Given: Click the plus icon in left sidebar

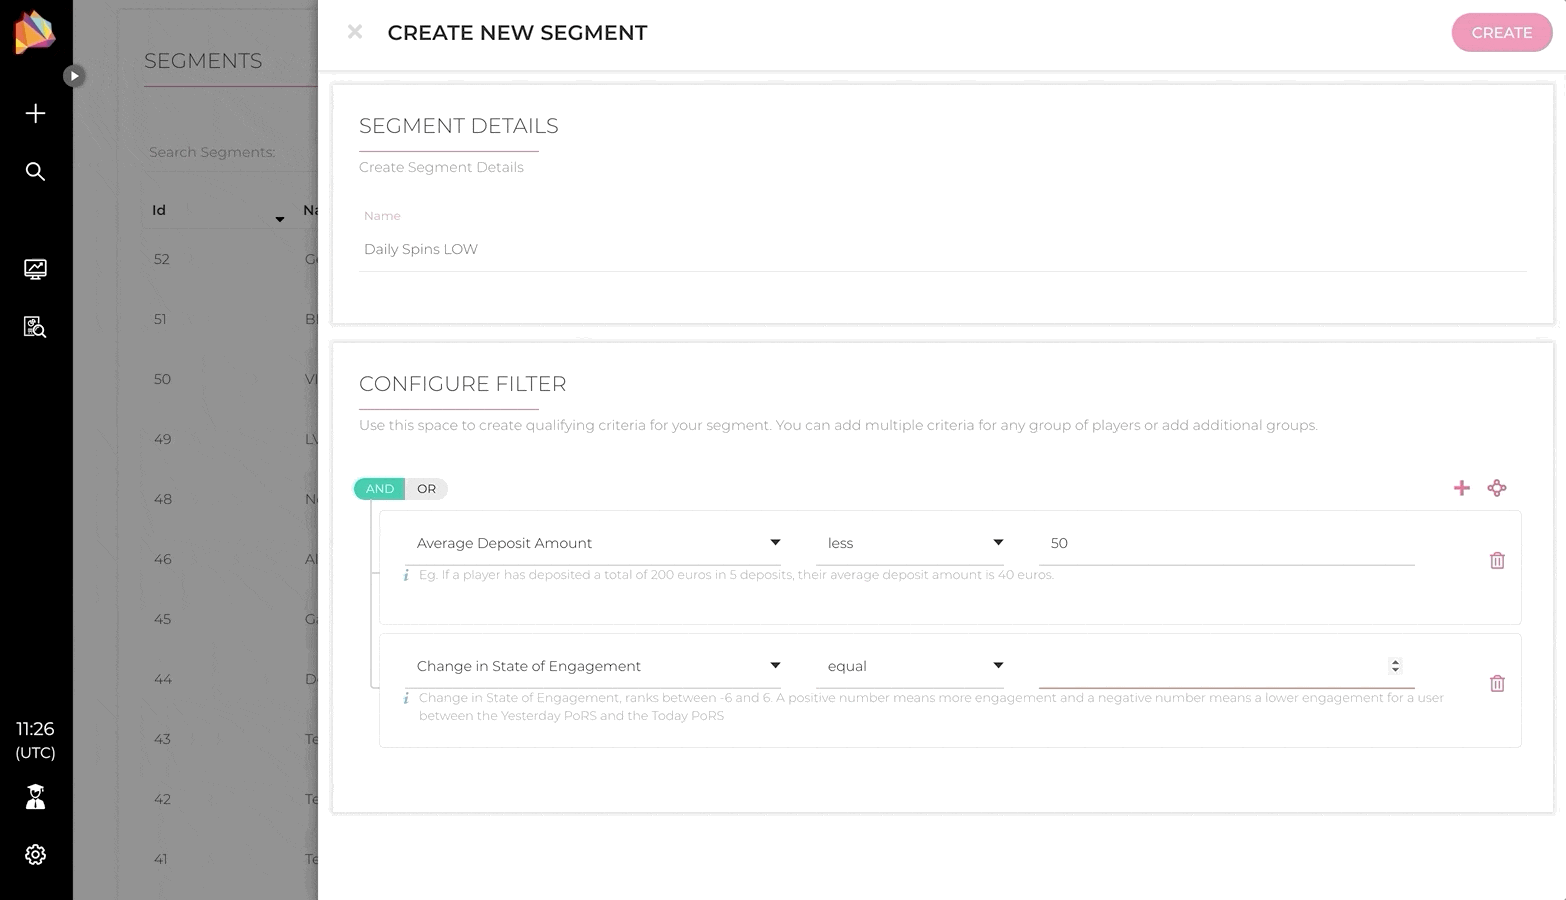Looking at the screenshot, I should coord(35,114).
